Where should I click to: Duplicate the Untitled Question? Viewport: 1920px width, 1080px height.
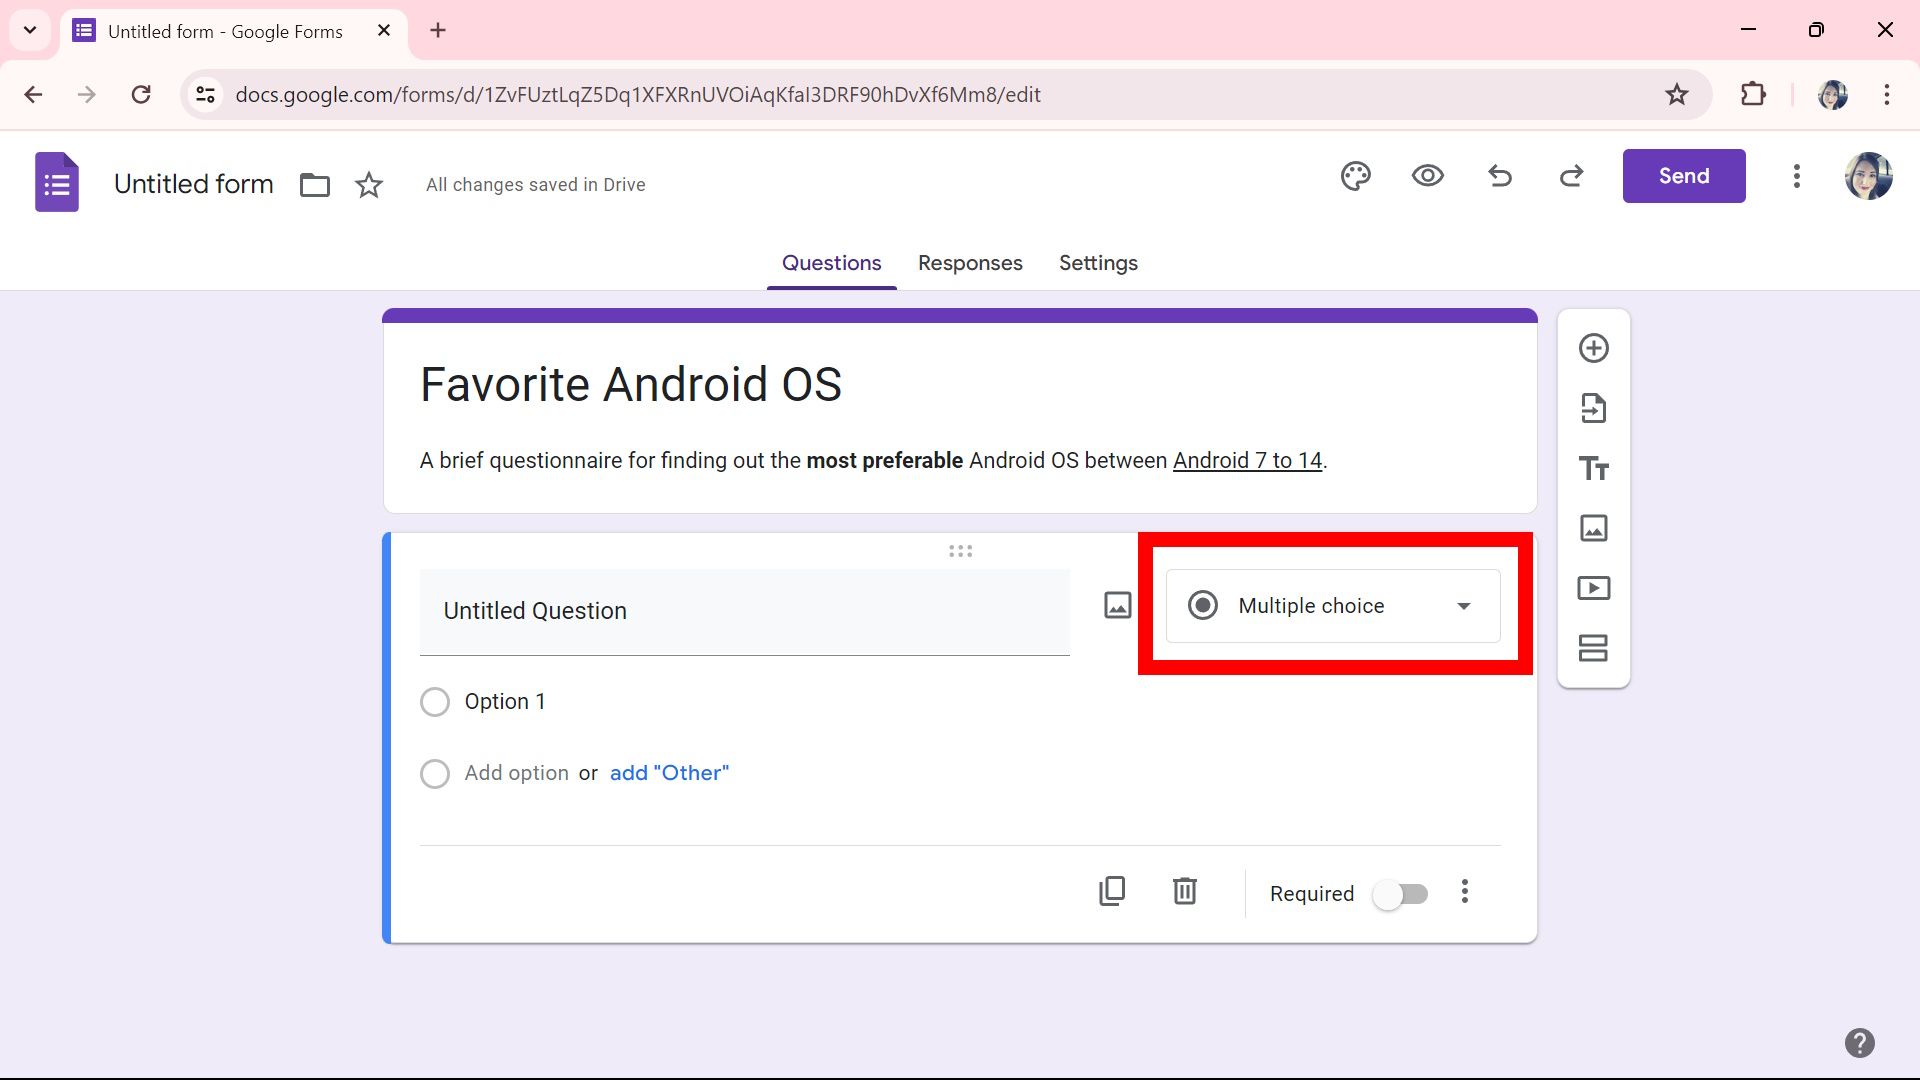click(1112, 891)
